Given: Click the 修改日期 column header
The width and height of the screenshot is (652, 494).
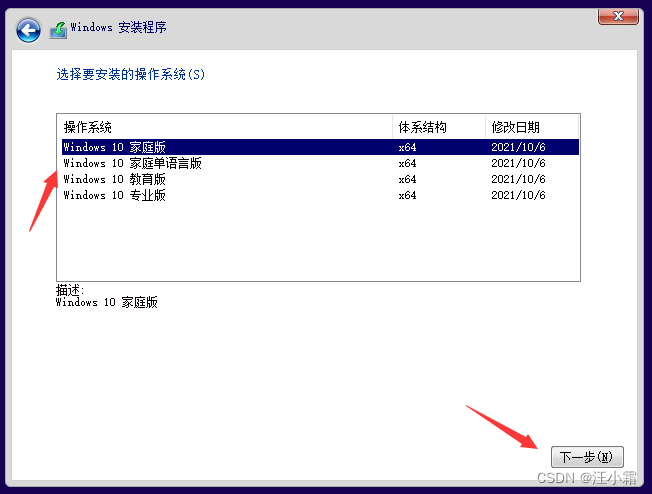Looking at the screenshot, I should click(x=532, y=127).
